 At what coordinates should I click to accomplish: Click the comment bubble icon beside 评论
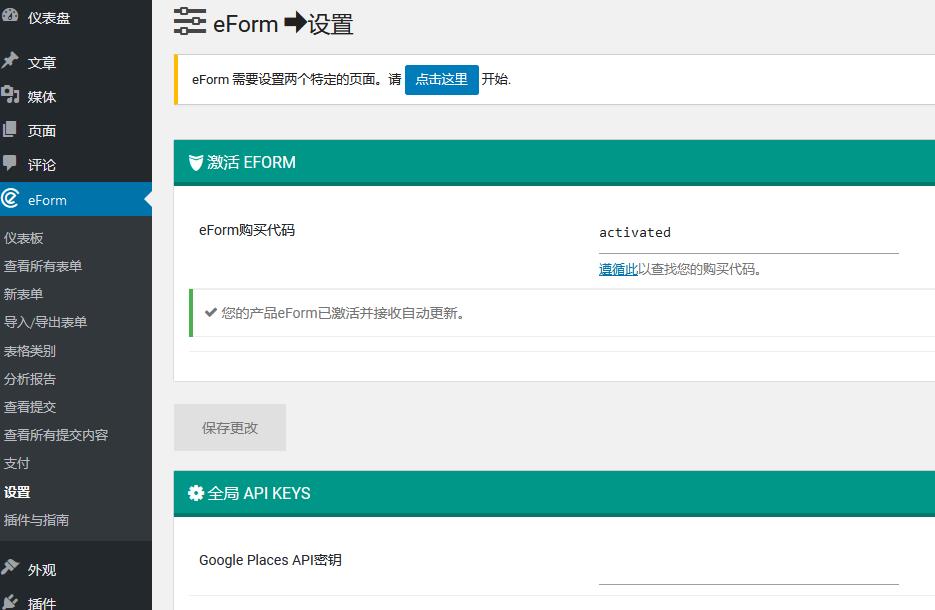click(10, 163)
